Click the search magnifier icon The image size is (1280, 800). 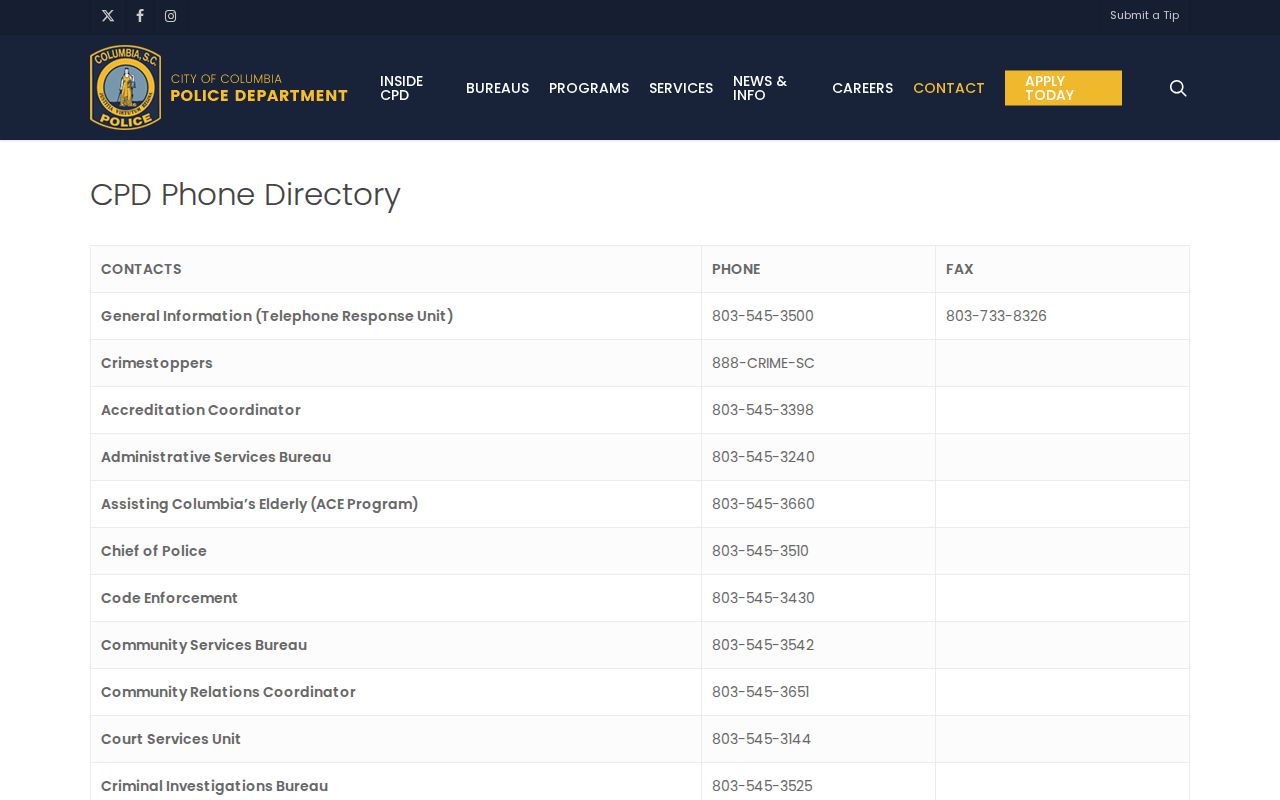pos(1178,88)
